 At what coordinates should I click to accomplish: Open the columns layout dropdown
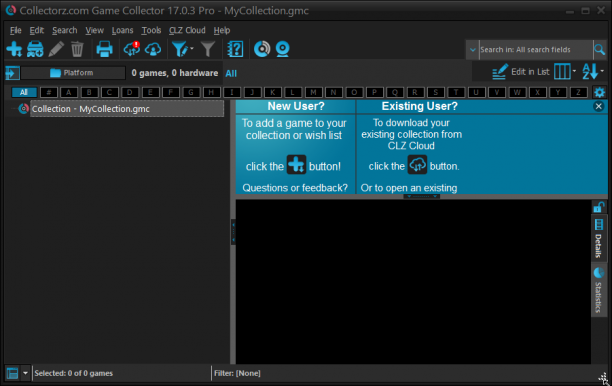tap(565, 72)
